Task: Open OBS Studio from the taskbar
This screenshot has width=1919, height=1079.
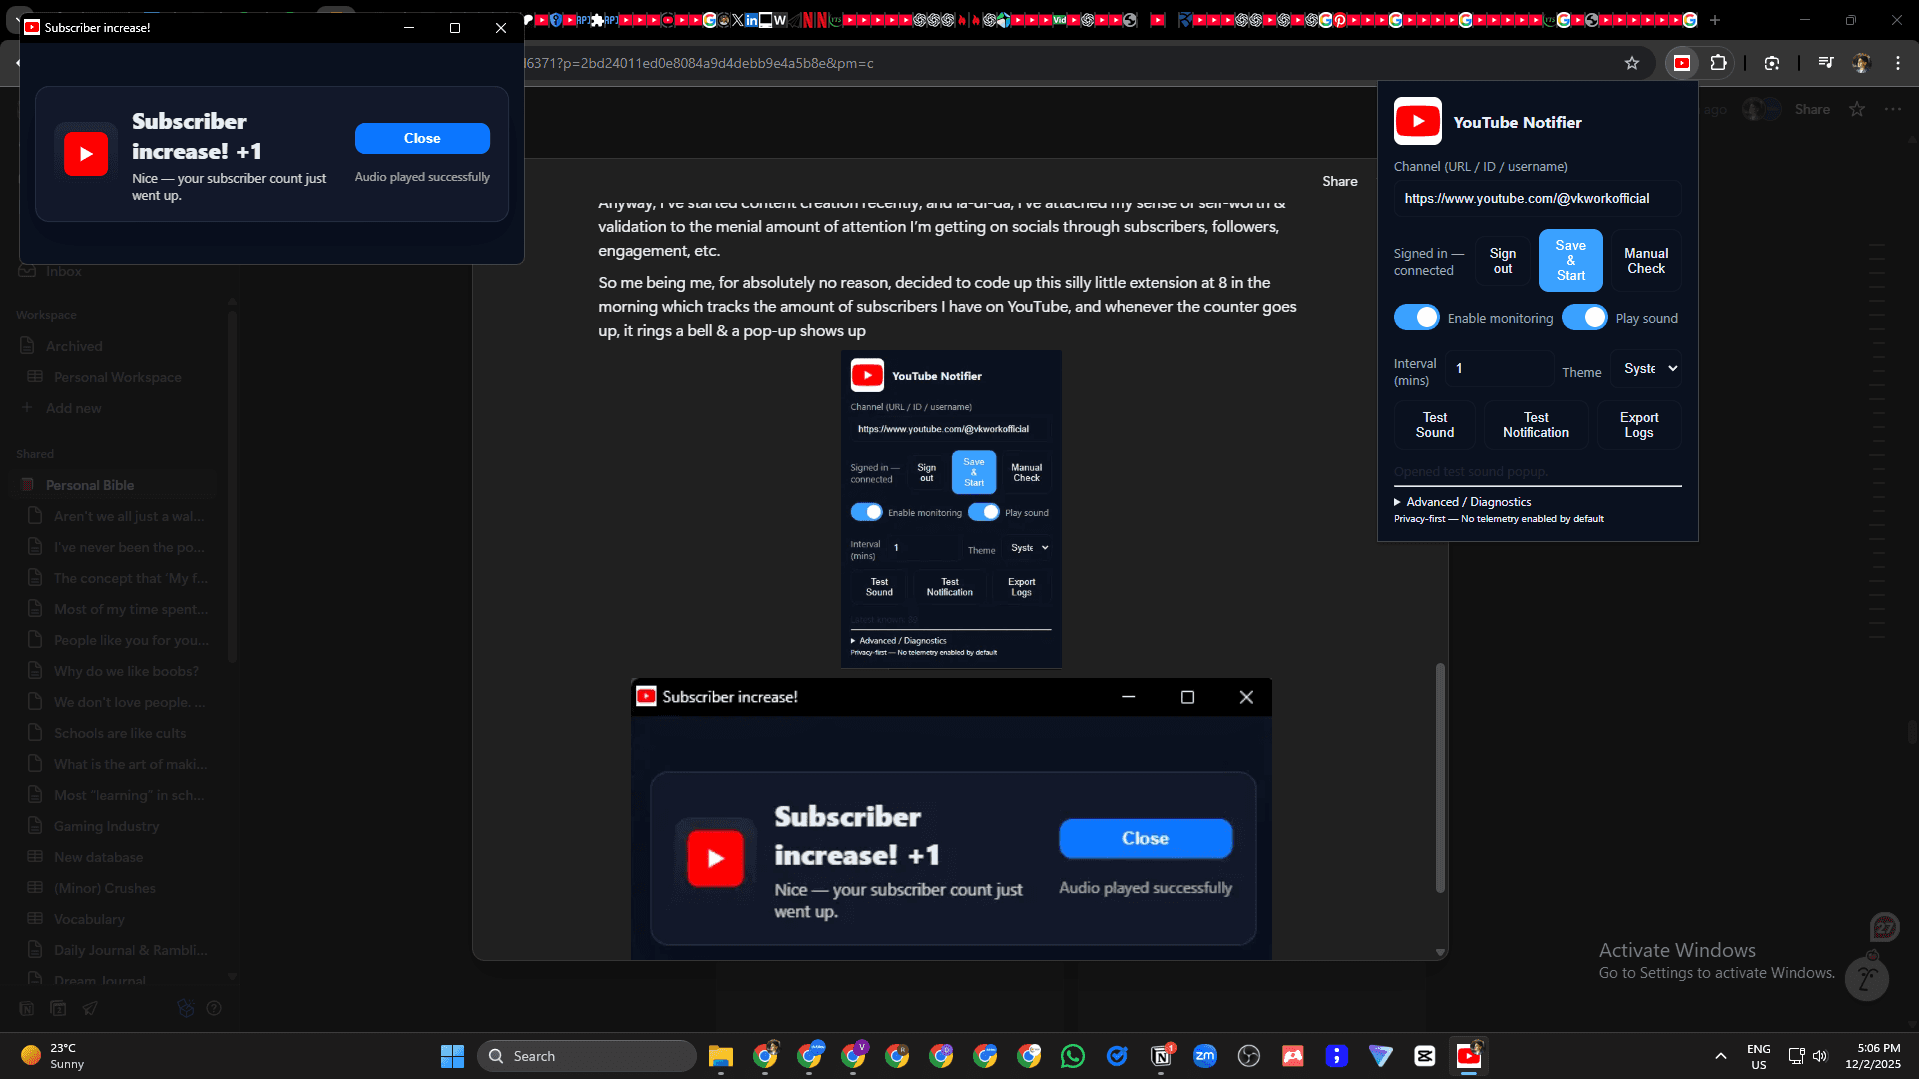Action: coord(1249,1056)
